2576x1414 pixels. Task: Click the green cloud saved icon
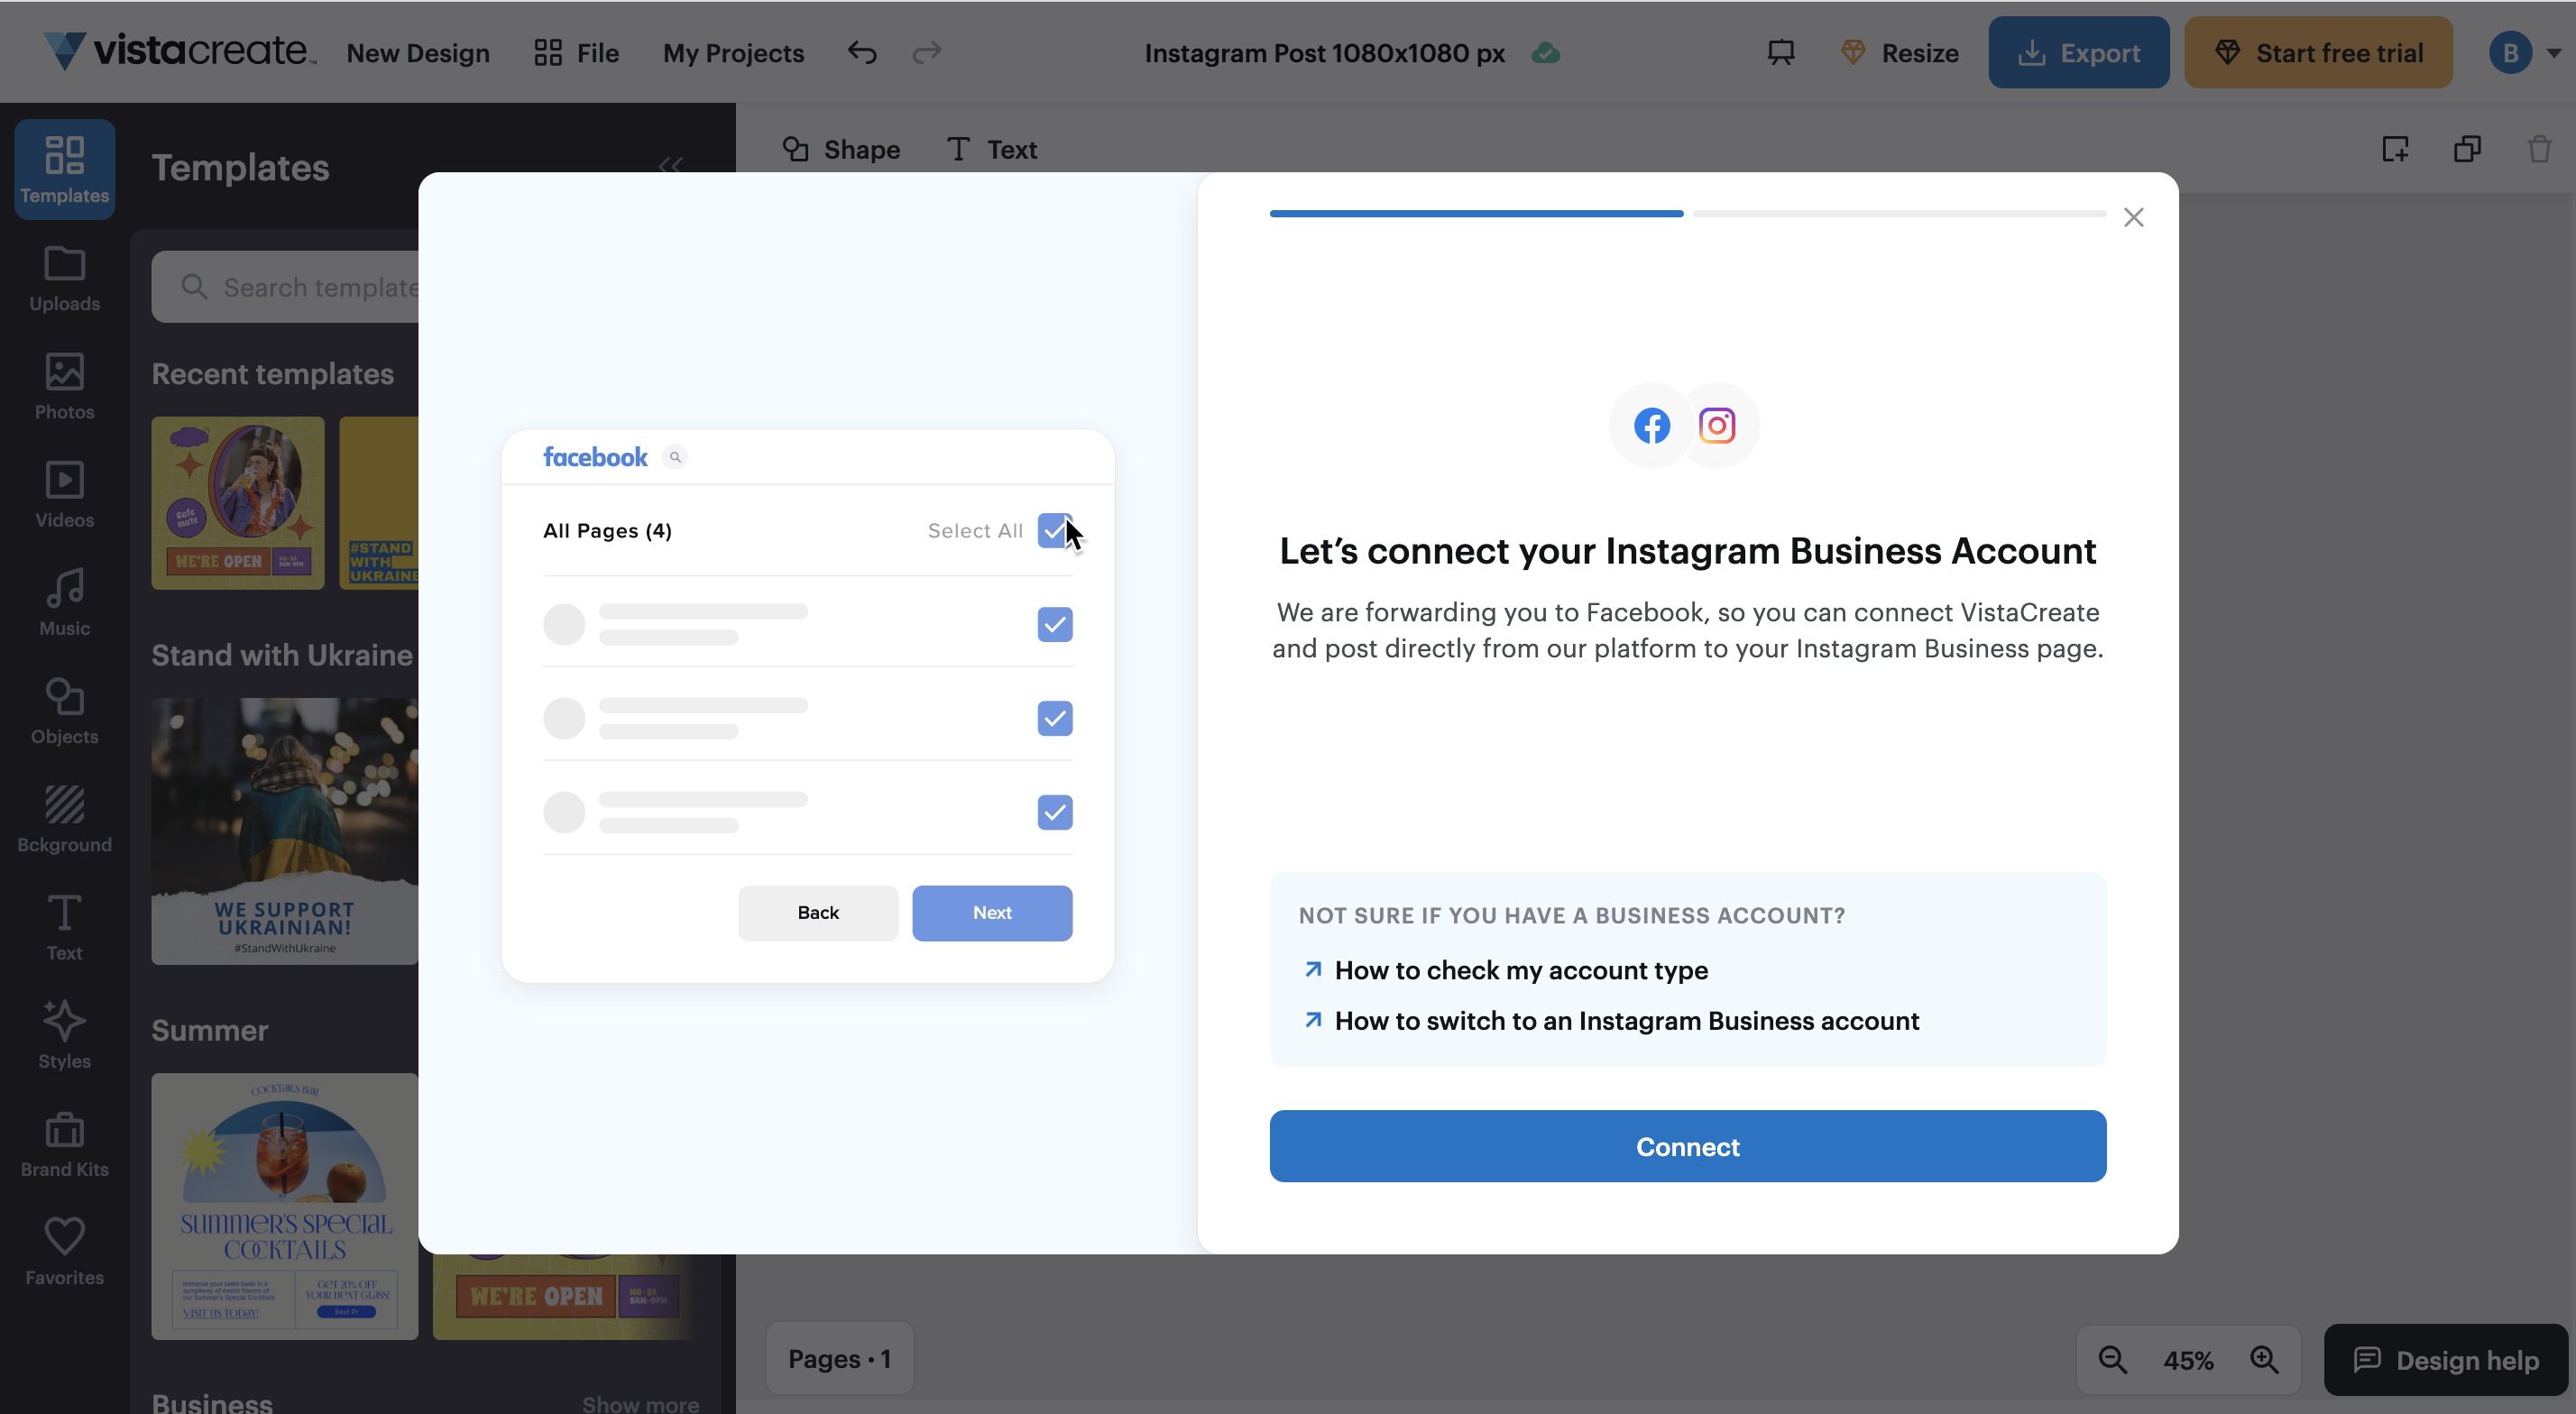point(1546,52)
